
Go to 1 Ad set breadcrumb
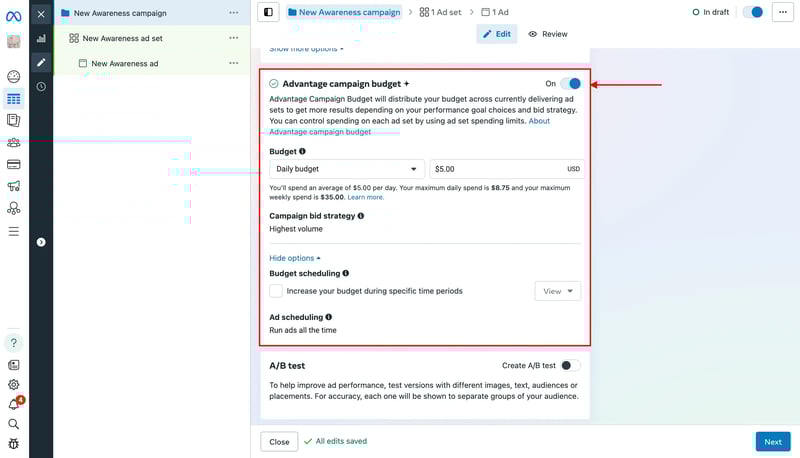pyautogui.click(x=440, y=12)
